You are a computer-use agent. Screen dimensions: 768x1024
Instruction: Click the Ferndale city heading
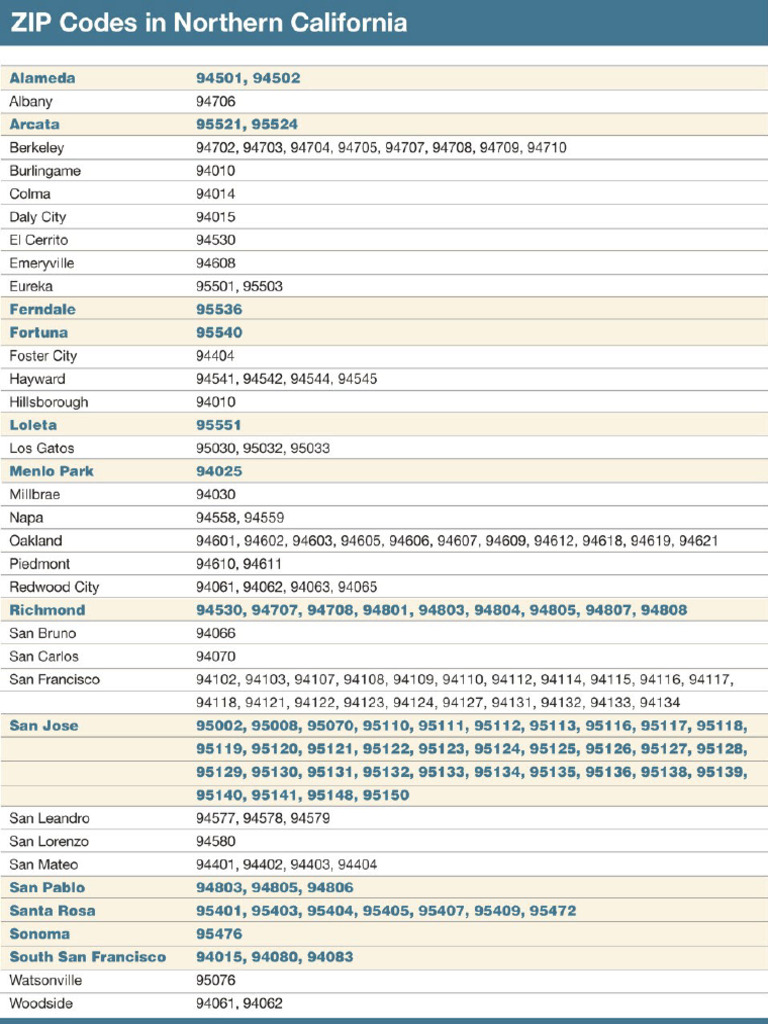[43, 309]
